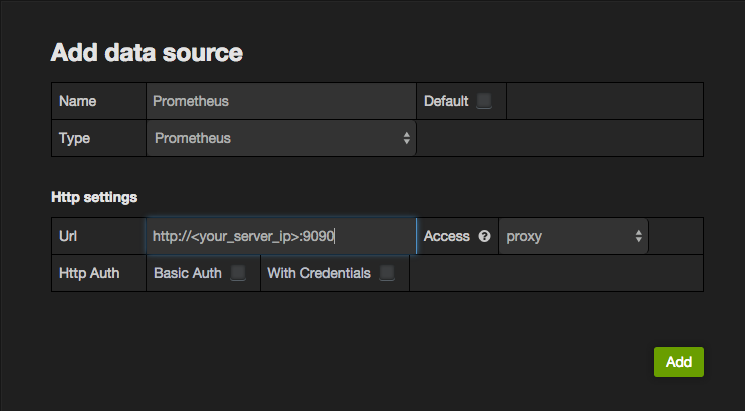The image size is (745, 411).
Task: Open the Access dropdown set to proxy
Action: pyautogui.click(x=573, y=236)
